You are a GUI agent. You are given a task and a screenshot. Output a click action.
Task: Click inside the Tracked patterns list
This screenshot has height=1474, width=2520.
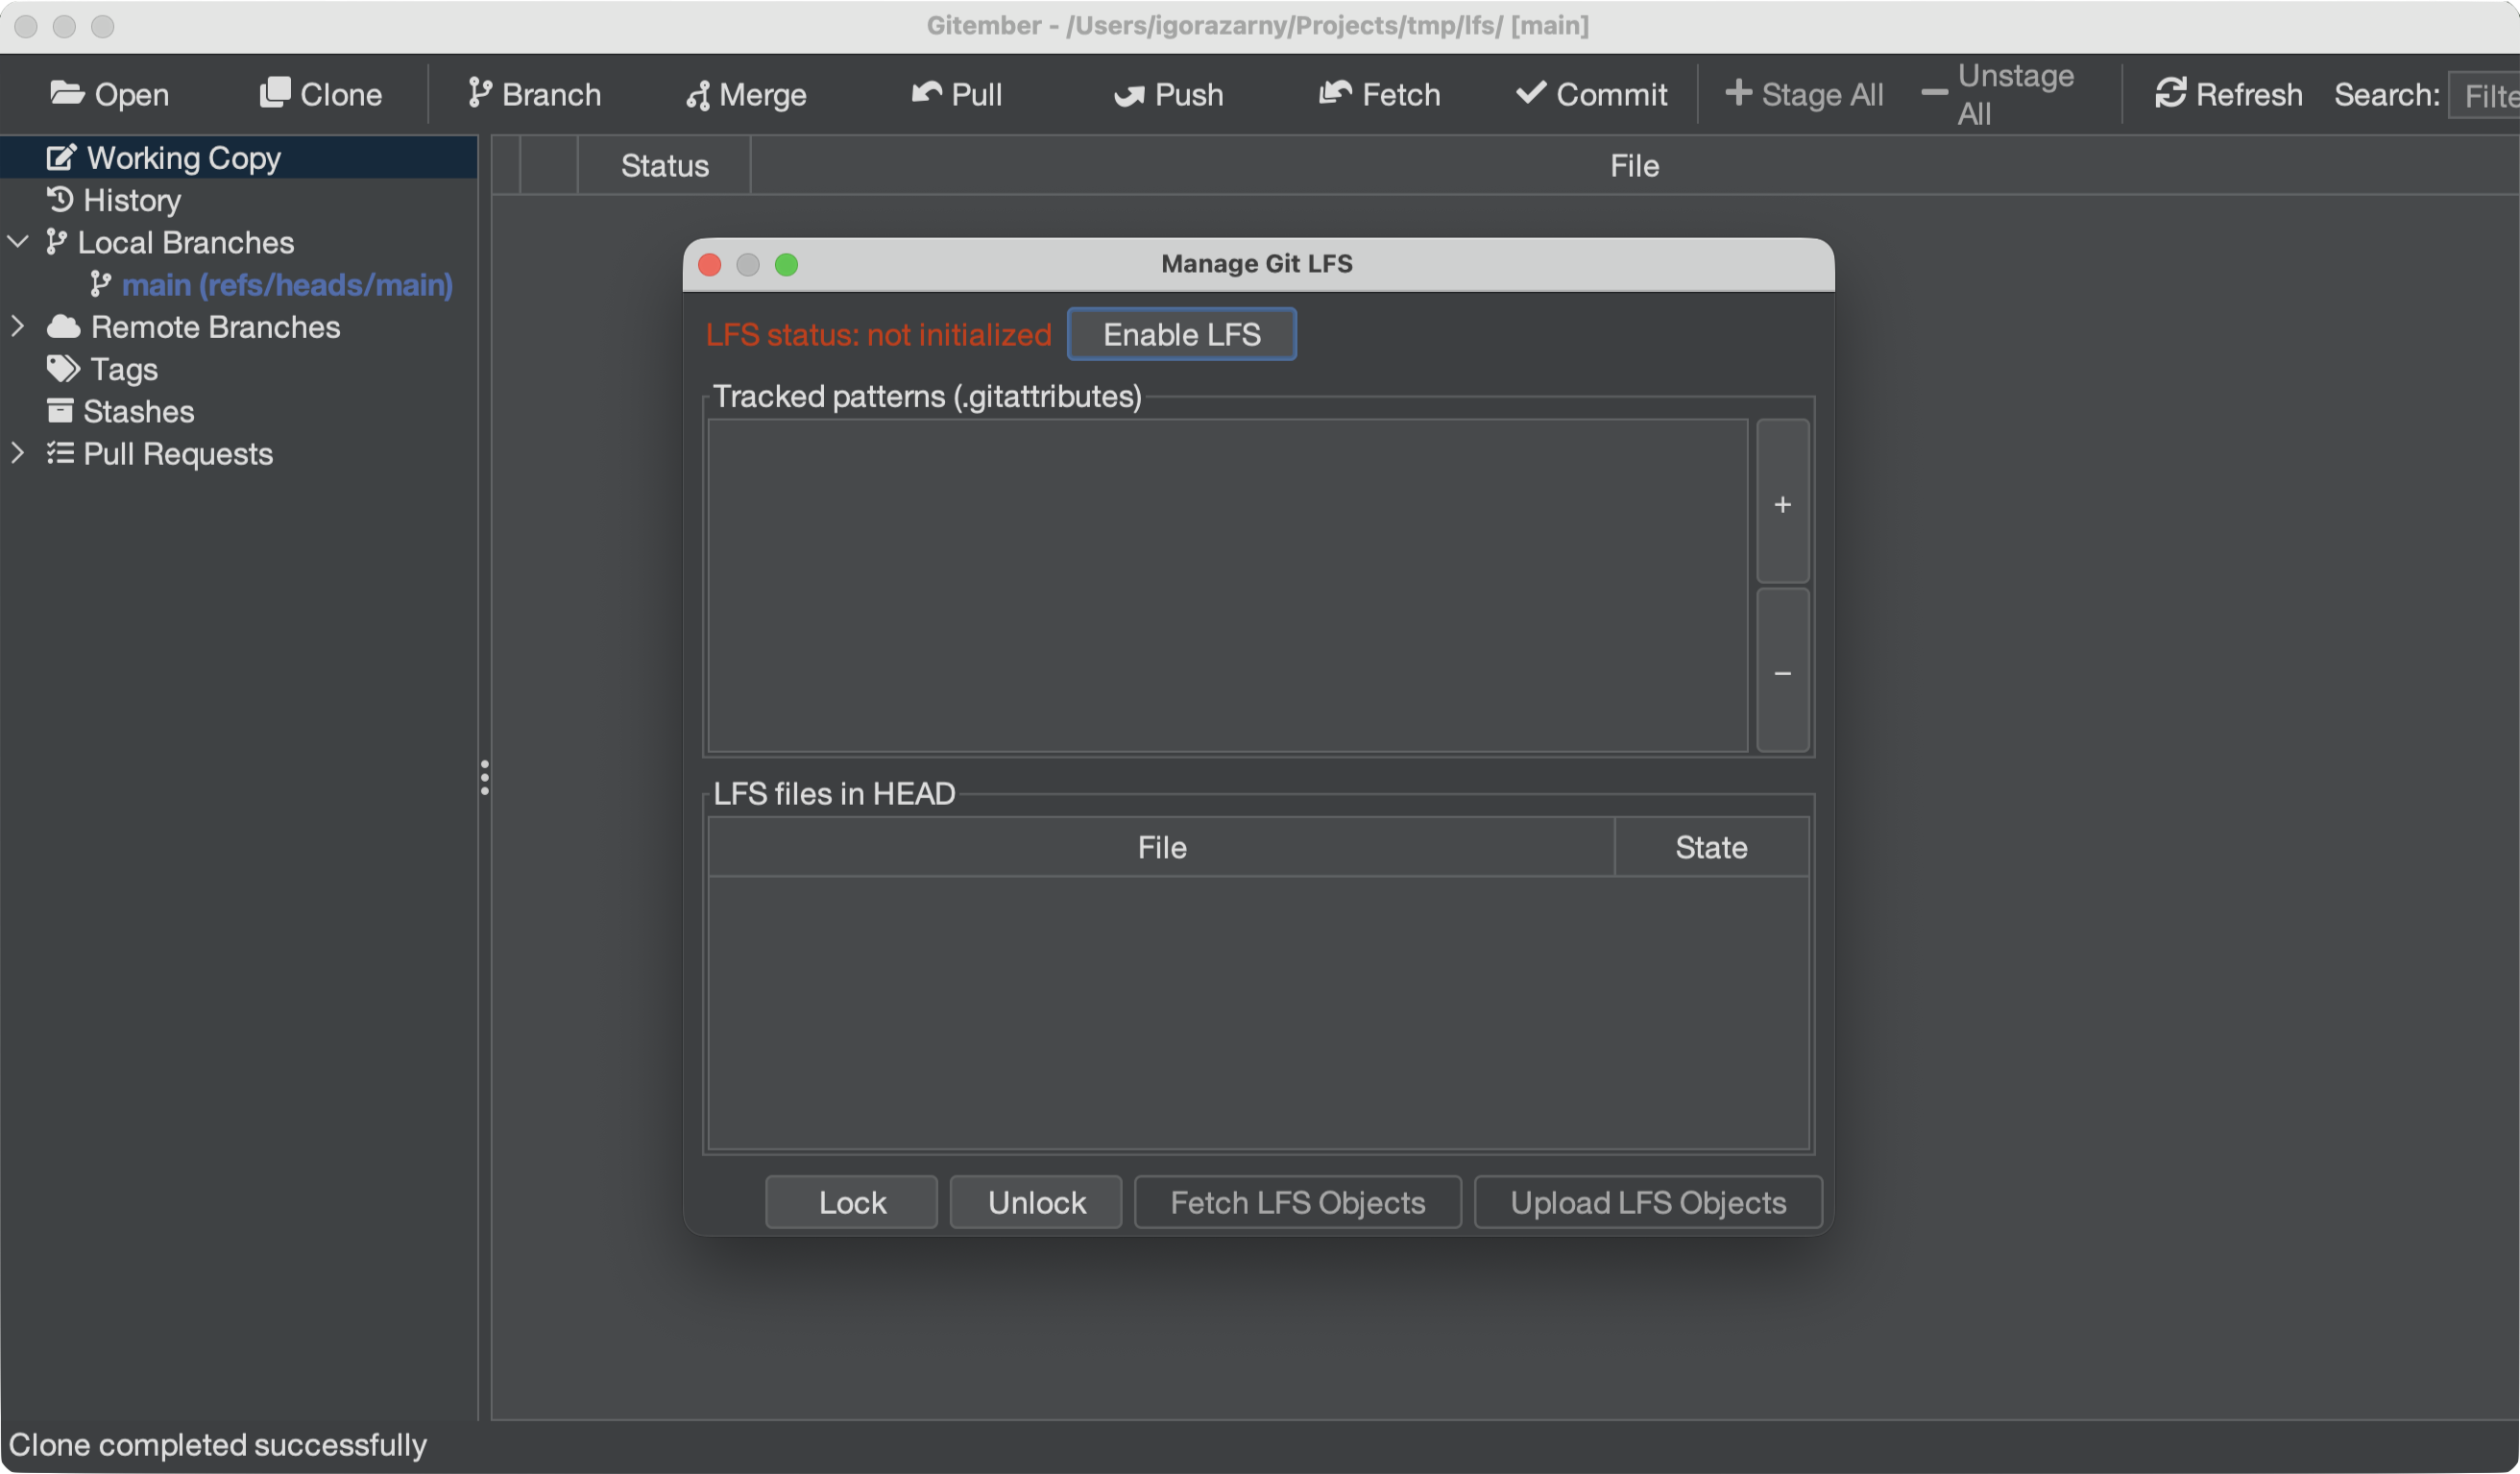1227,585
